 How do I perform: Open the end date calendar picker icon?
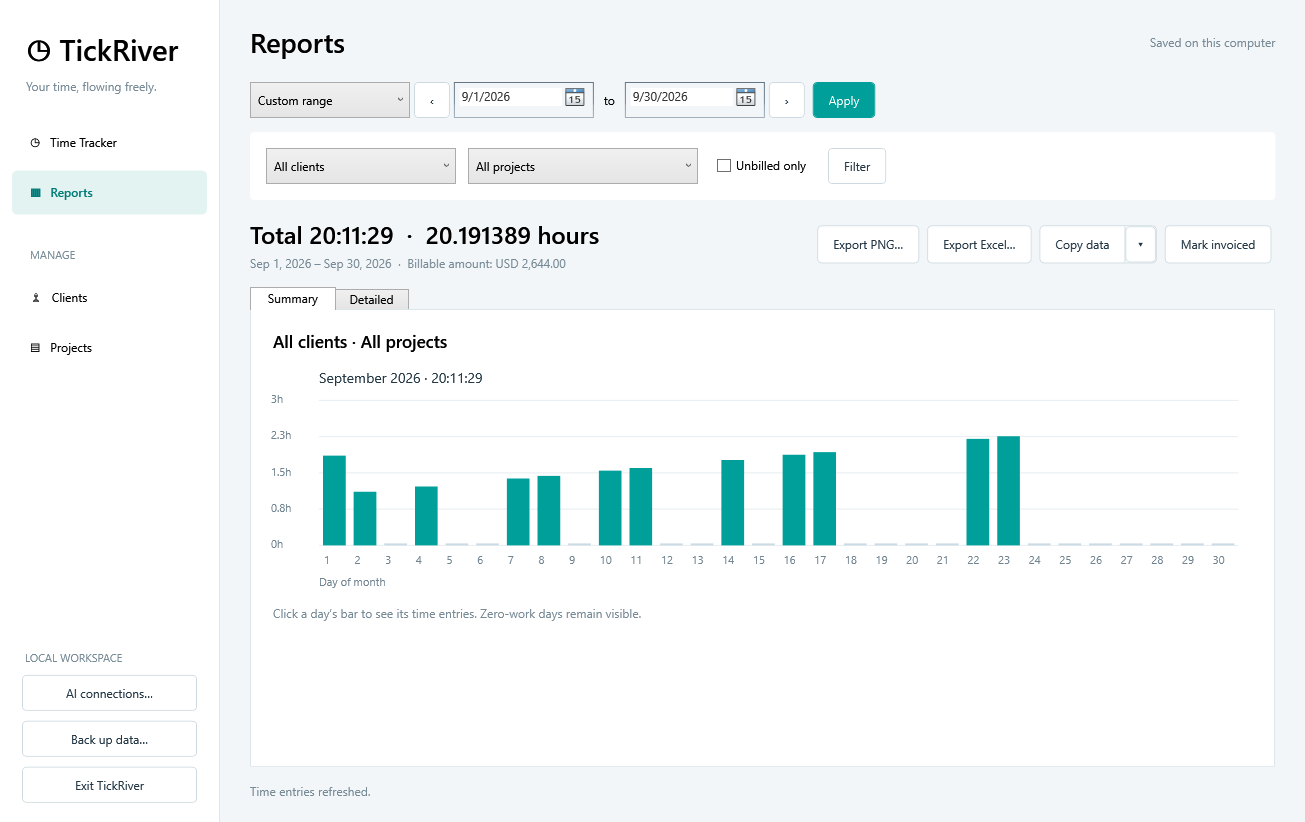pyautogui.click(x=745, y=97)
